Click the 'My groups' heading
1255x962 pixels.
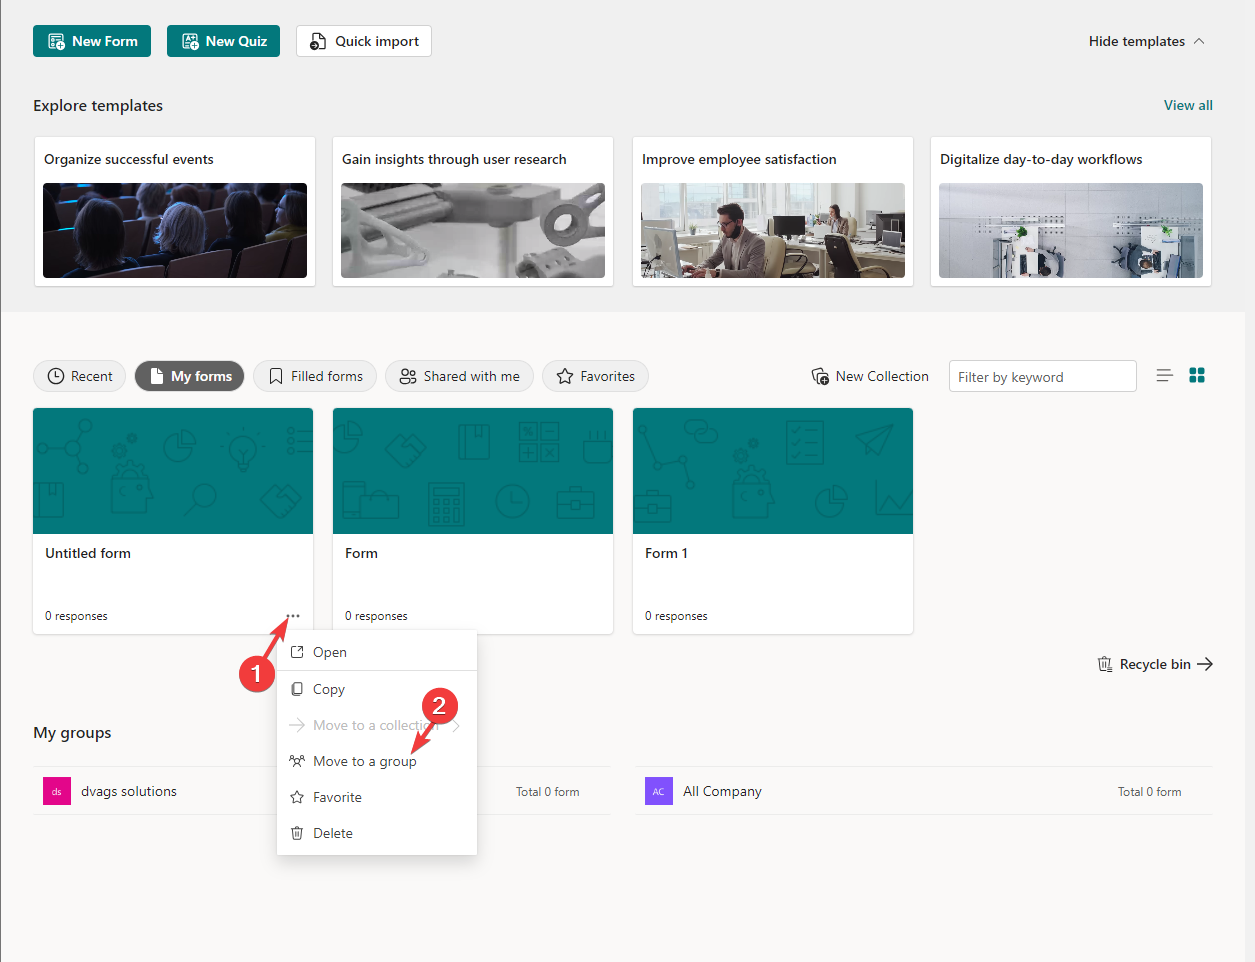point(72,732)
